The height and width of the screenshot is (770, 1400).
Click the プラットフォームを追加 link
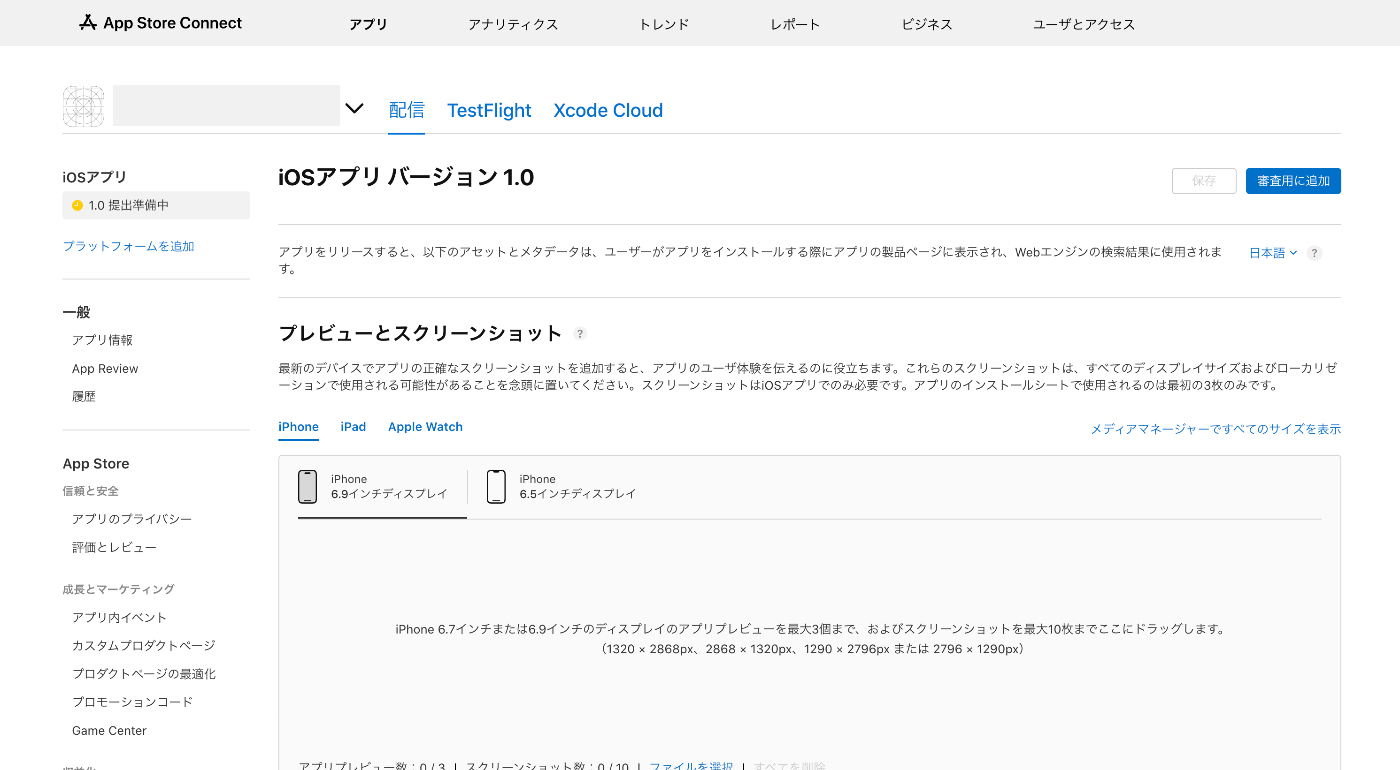pyautogui.click(x=128, y=246)
